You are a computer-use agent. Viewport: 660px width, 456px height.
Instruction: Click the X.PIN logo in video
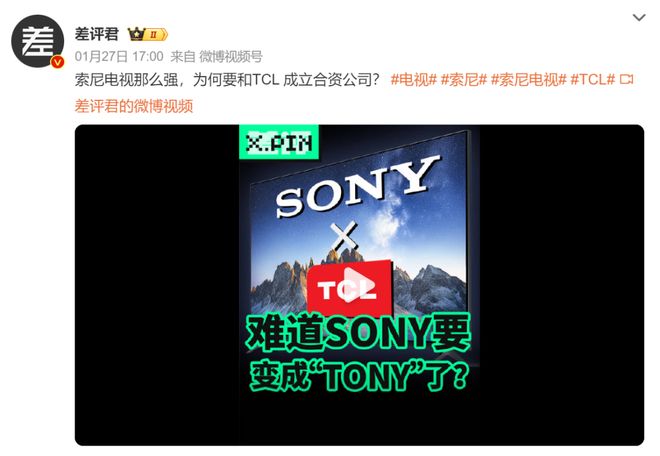(x=279, y=143)
